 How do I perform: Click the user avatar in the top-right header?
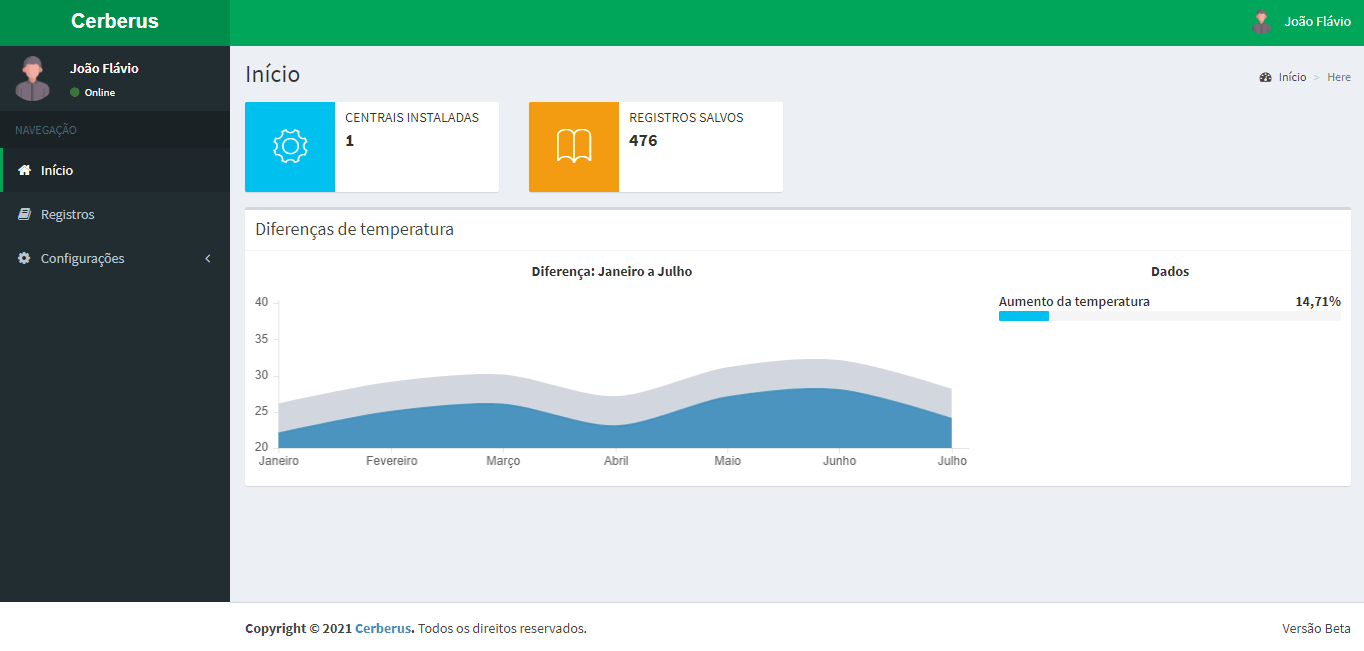pyautogui.click(x=1262, y=22)
